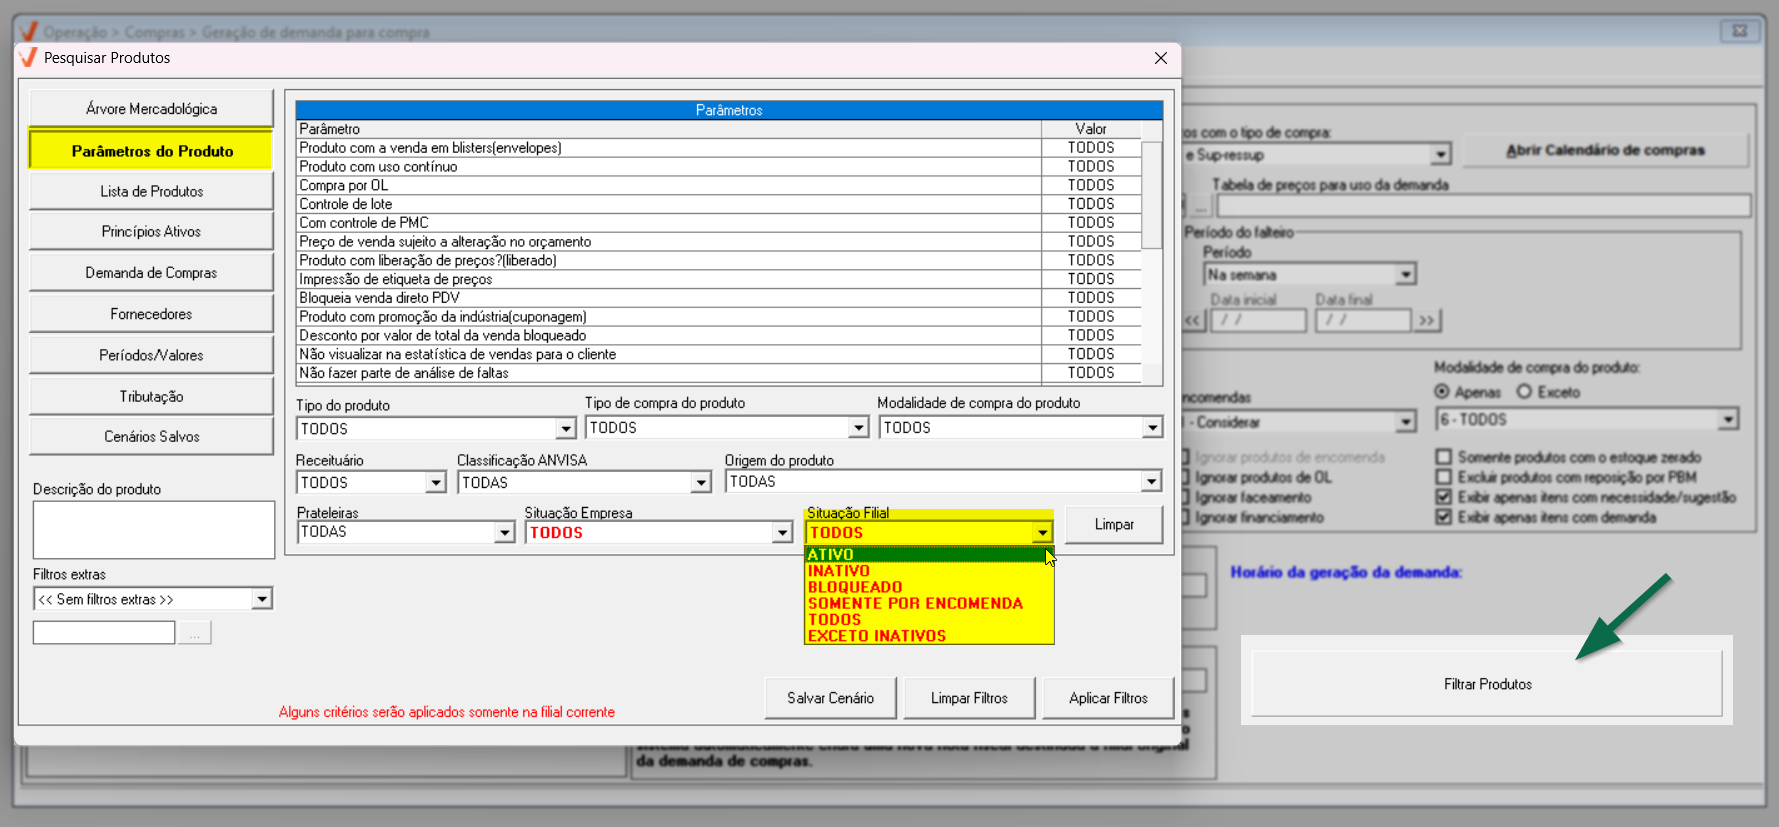Screen dimensions: 1779x827
Task: Collapse the Situação Filial dropdown arrow
Action: 1042,533
